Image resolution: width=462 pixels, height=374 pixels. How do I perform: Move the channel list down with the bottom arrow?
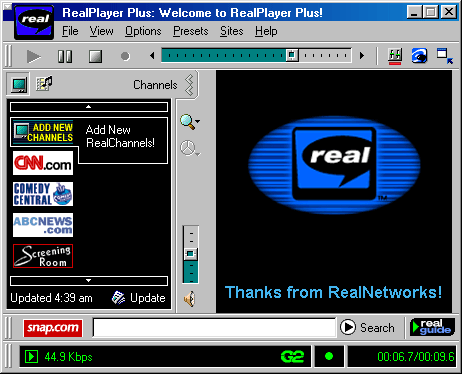(89, 281)
